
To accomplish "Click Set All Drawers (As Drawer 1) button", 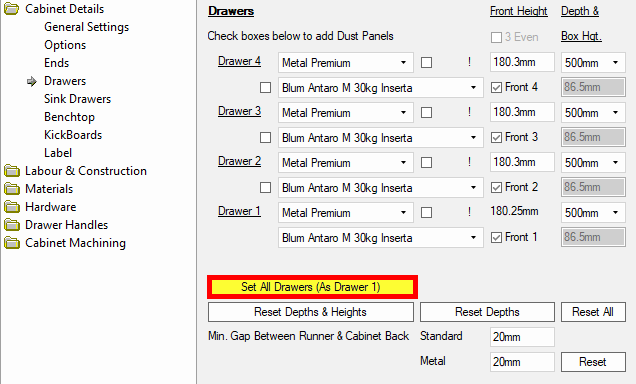I will [x=312, y=287].
